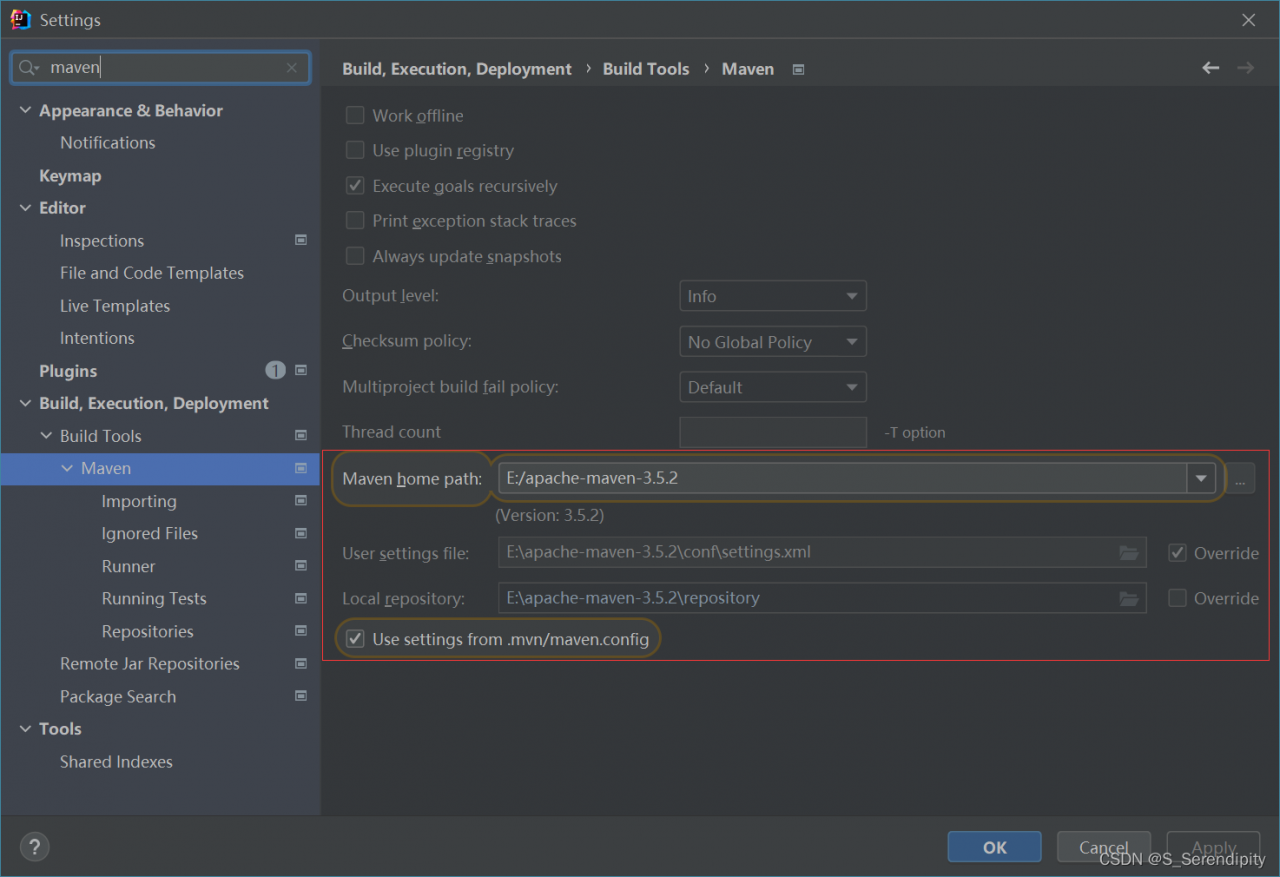Click project-level icon next to Maven breadcrumb
1280x877 pixels.
pyautogui.click(x=798, y=69)
